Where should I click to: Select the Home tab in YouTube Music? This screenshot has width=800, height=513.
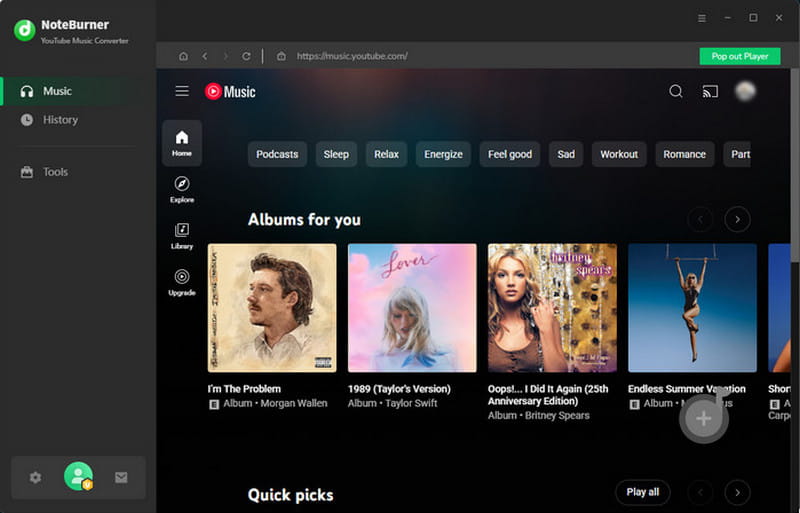[182, 143]
